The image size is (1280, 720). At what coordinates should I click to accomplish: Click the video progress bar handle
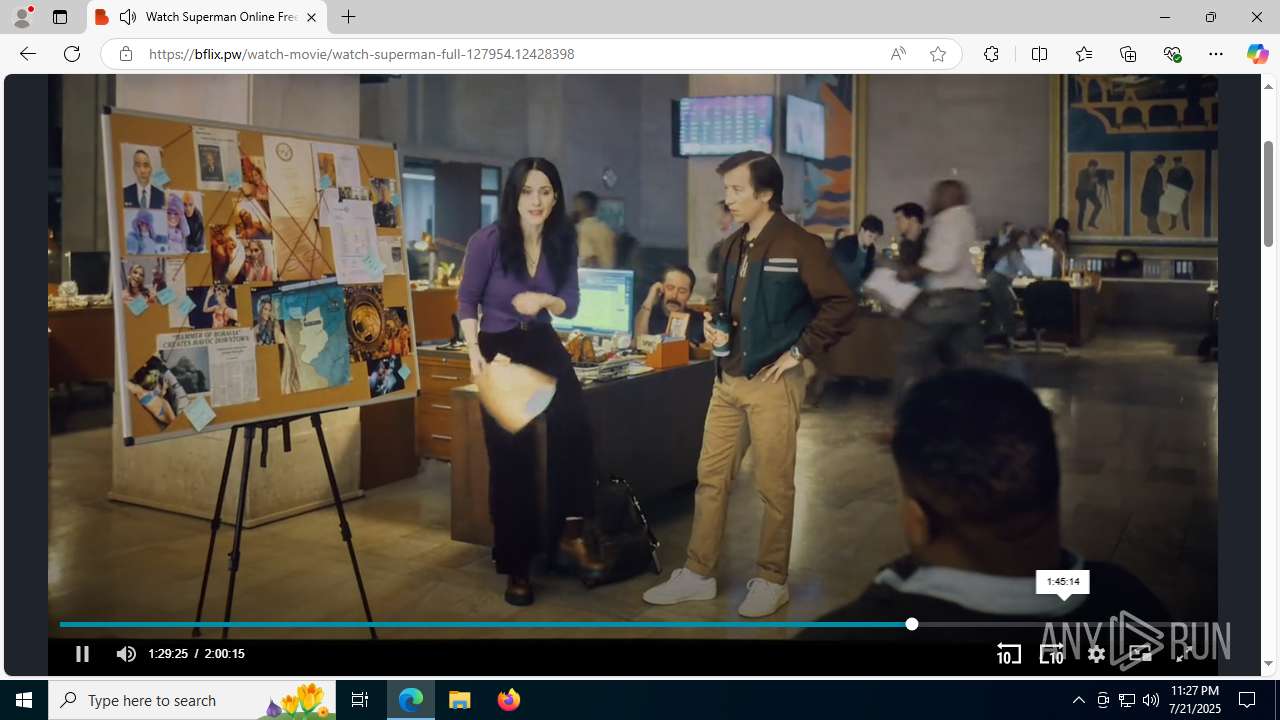[911, 624]
